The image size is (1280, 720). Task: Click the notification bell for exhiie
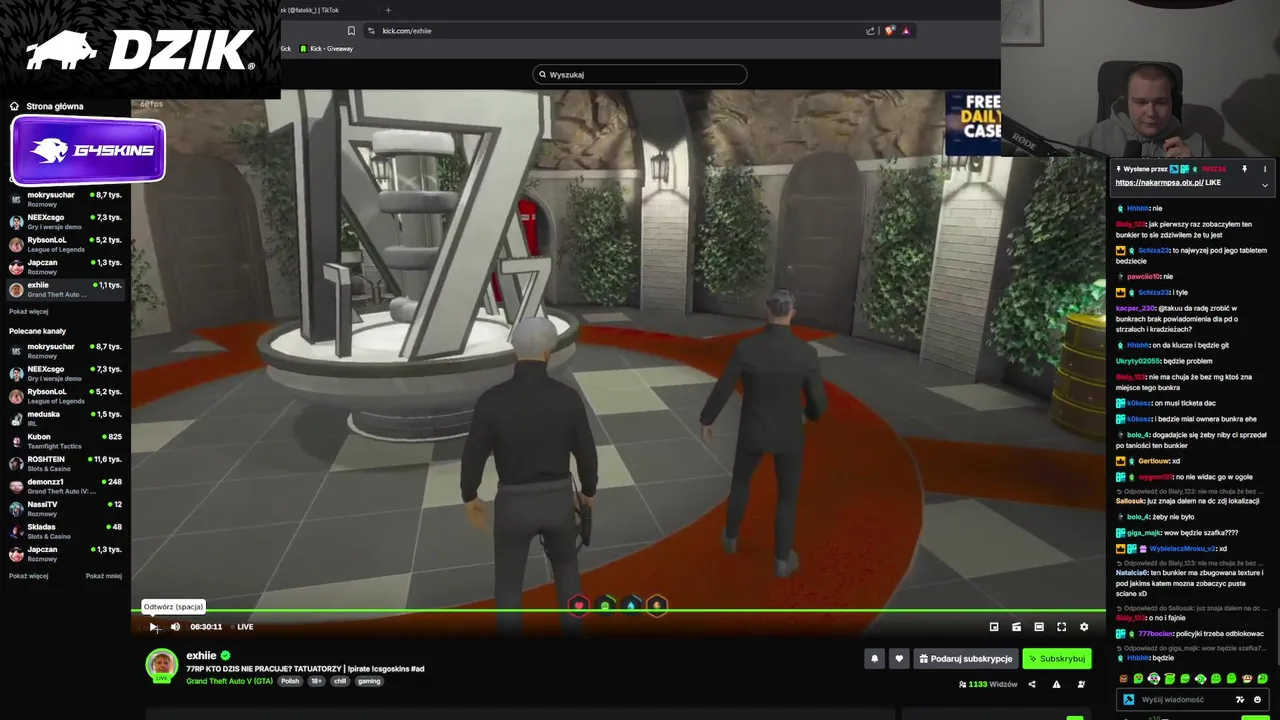875,659
